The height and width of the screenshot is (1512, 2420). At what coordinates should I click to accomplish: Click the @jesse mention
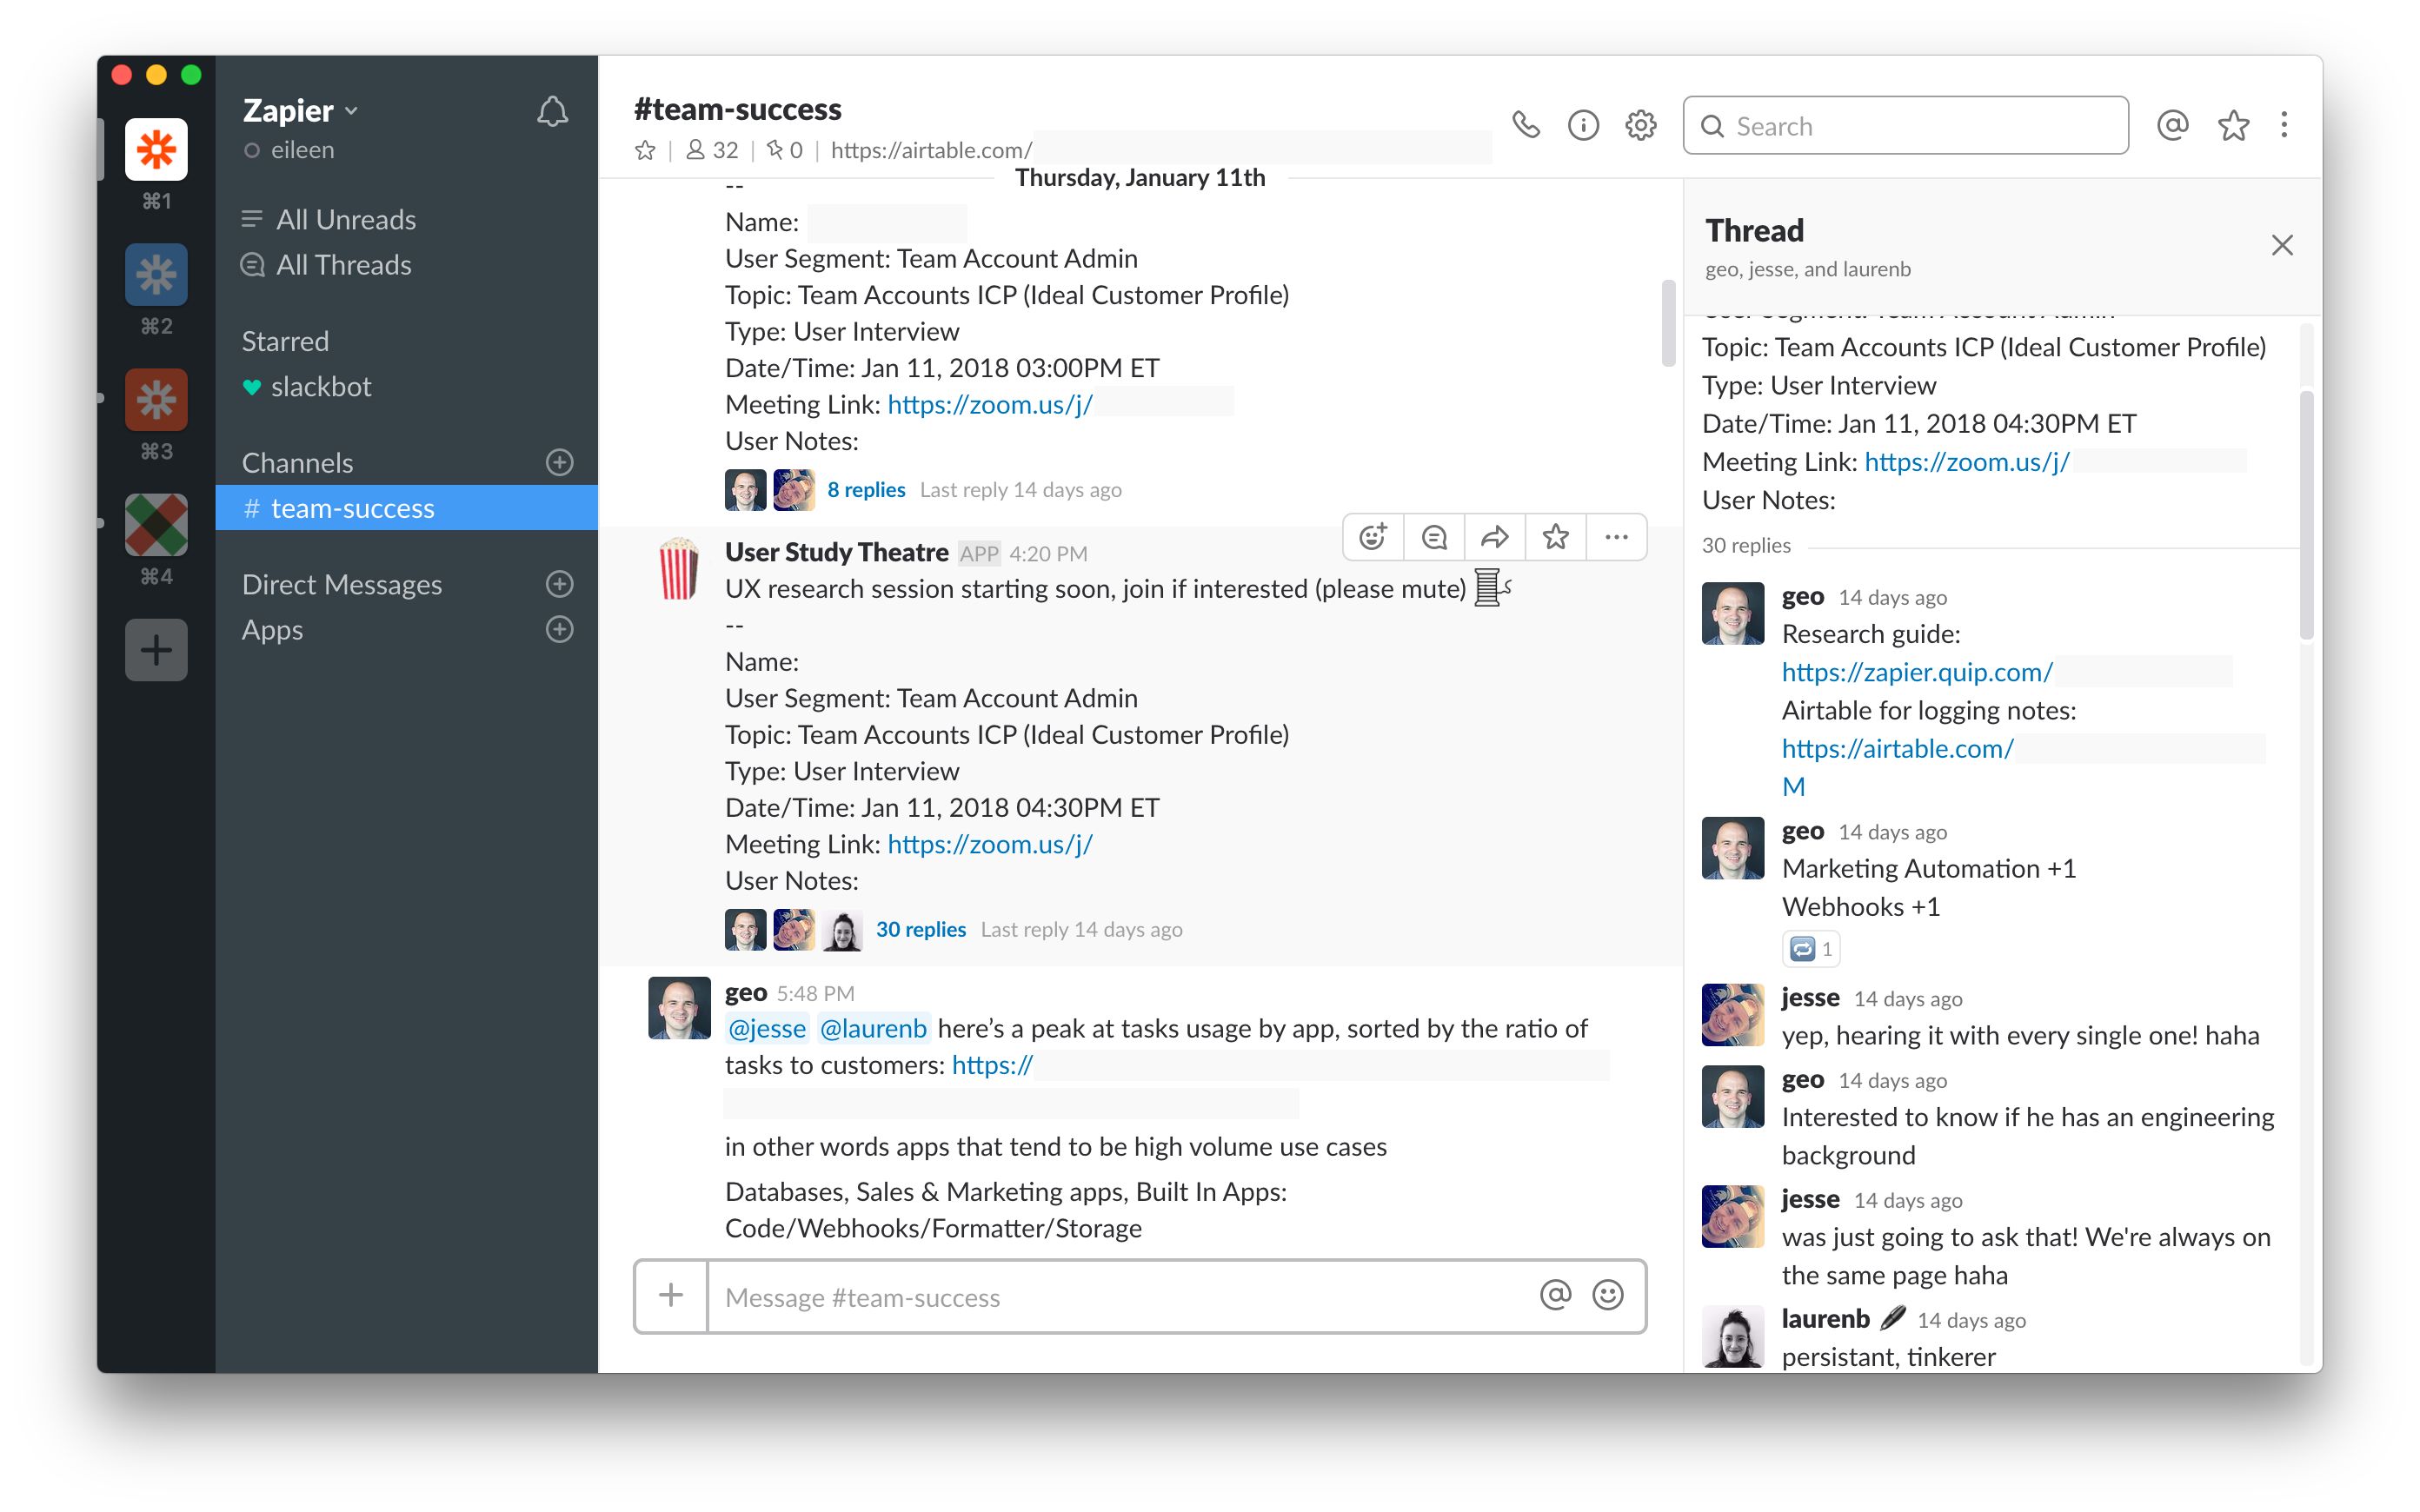coord(767,1029)
